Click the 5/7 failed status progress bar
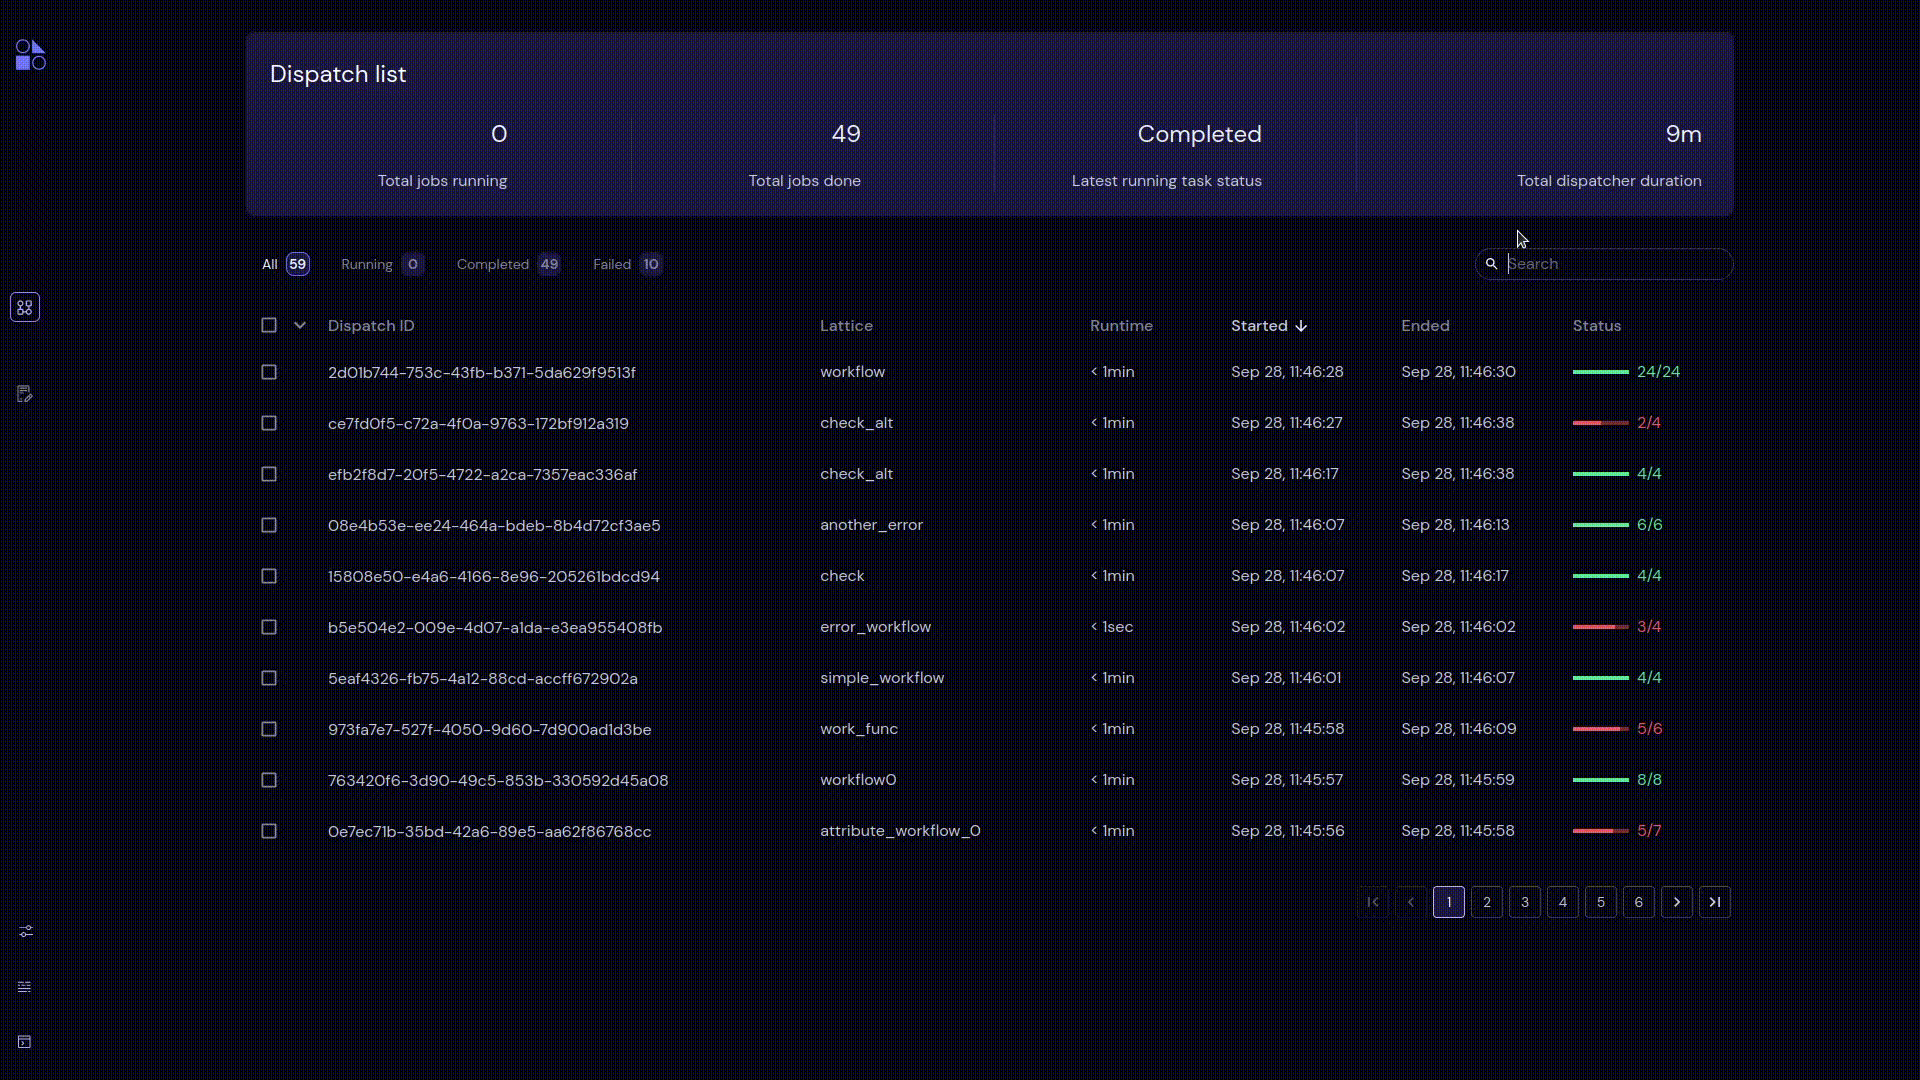 click(1601, 831)
